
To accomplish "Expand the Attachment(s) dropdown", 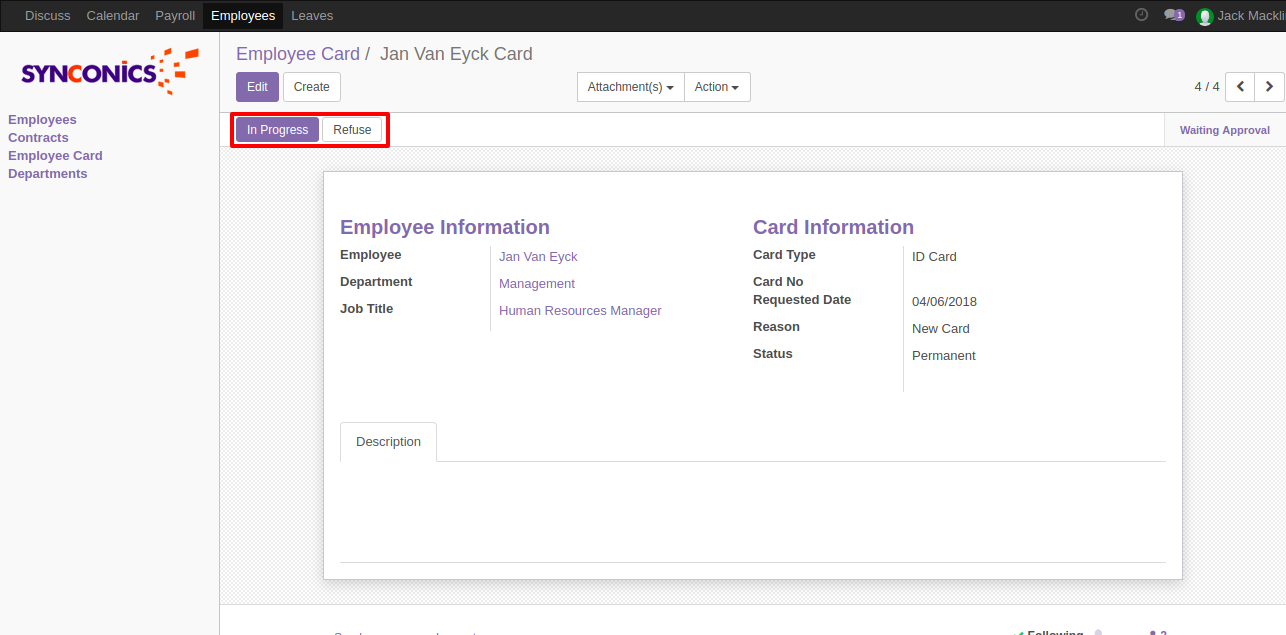I will tap(630, 87).
